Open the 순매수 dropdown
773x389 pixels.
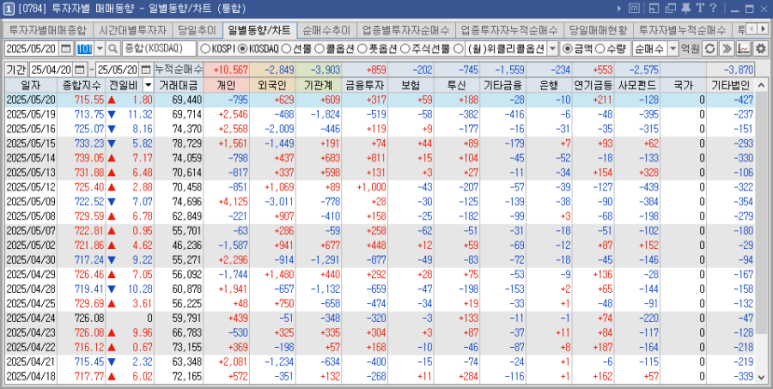672,48
